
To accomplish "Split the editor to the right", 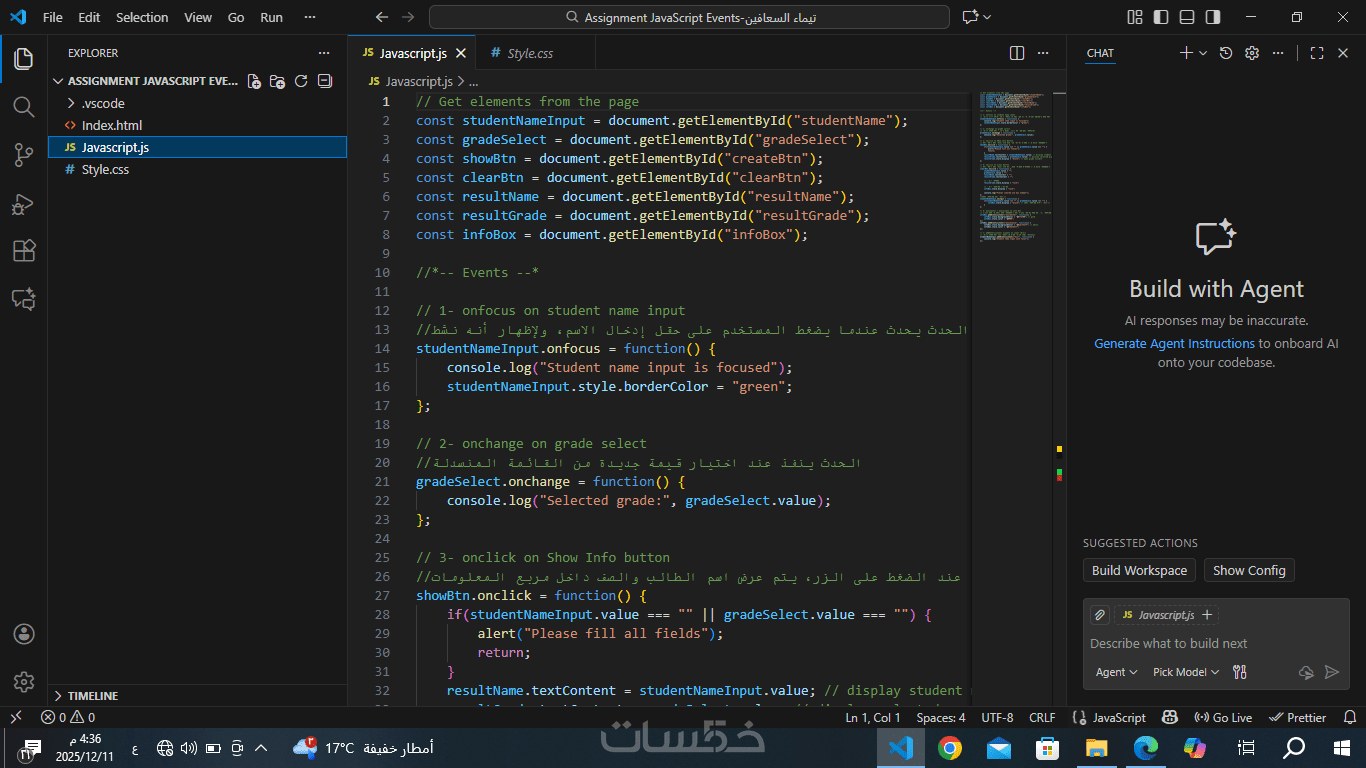I will [x=1017, y=53].
